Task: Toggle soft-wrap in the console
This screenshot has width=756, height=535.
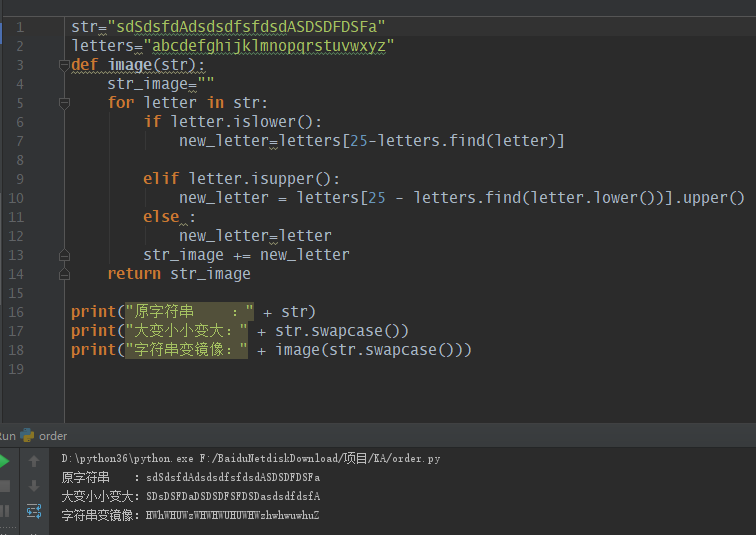Action: [x=34, y=511]
